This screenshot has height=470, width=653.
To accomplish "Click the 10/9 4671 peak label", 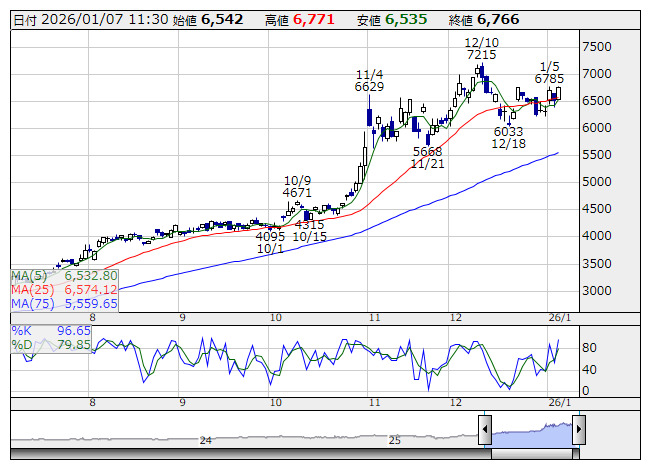I will (297, 185).
